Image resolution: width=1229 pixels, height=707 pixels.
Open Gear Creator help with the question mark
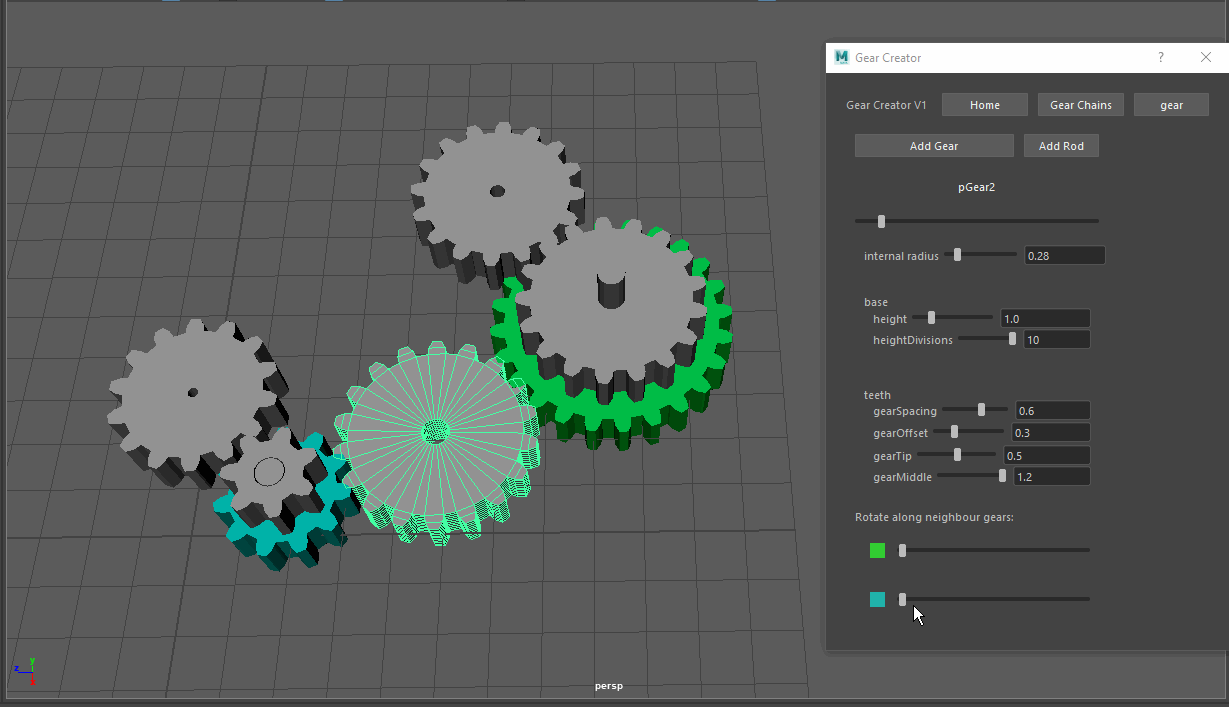pyautogui.click(x=1160, y=57)
